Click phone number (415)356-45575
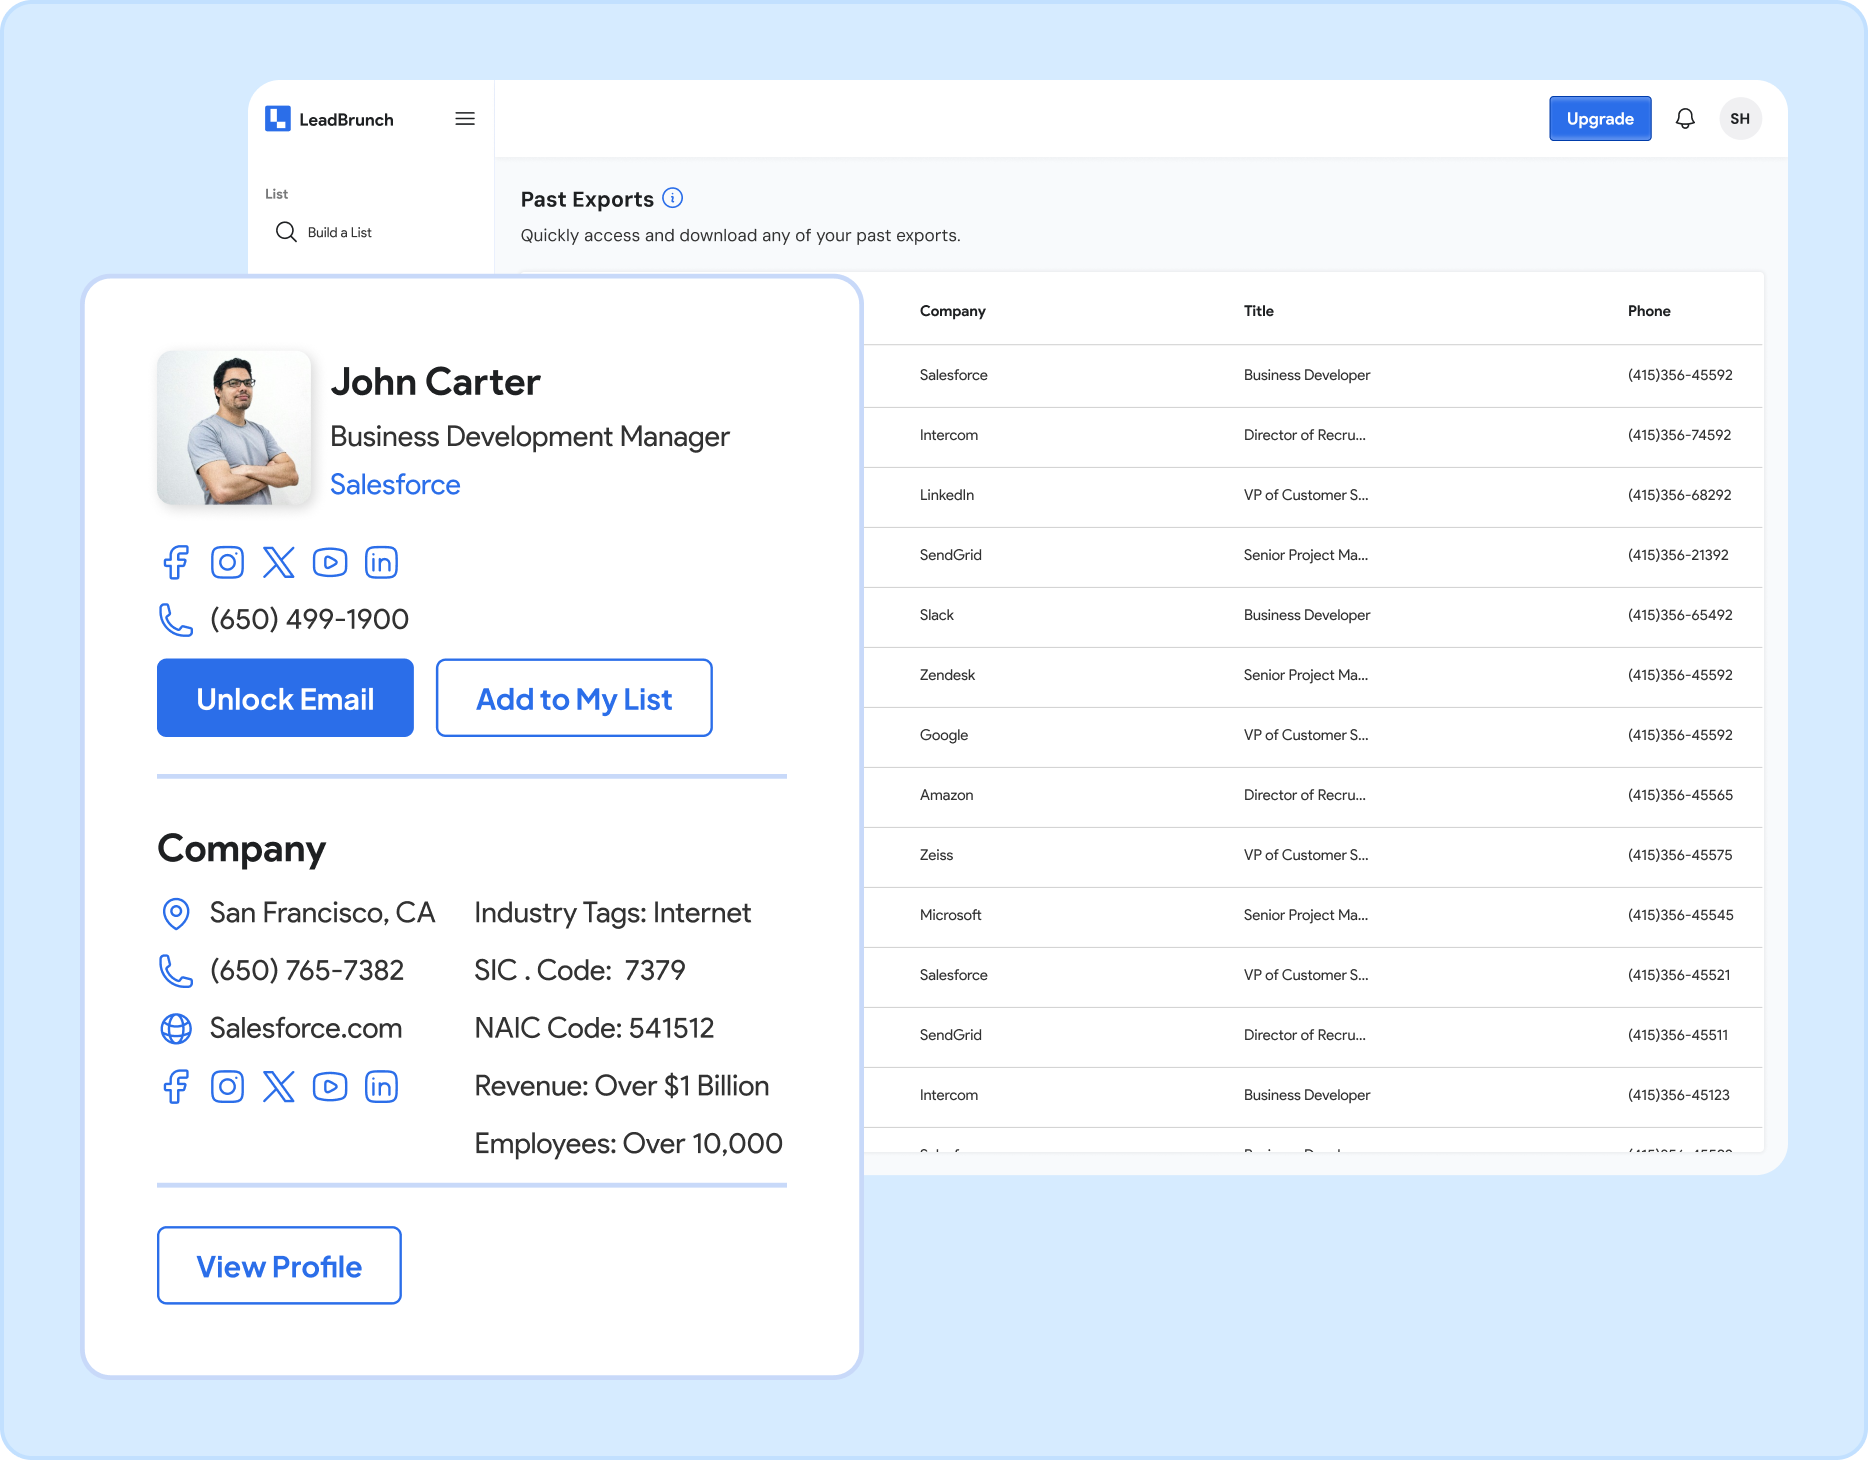The height and width of the screenshot is (1460, 1868). click(x=1680, y=855)
